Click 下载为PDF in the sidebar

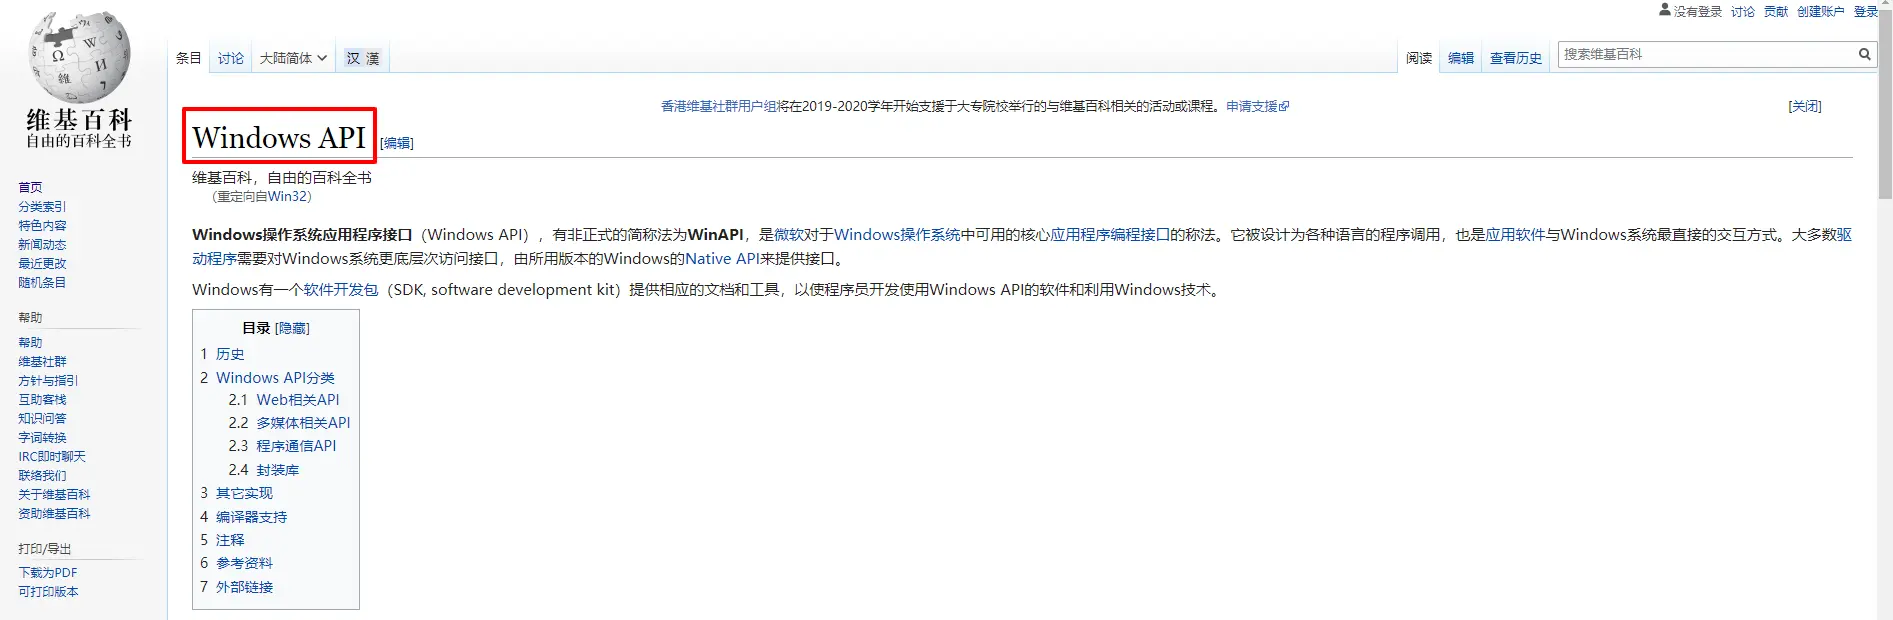tap(48, 573)
